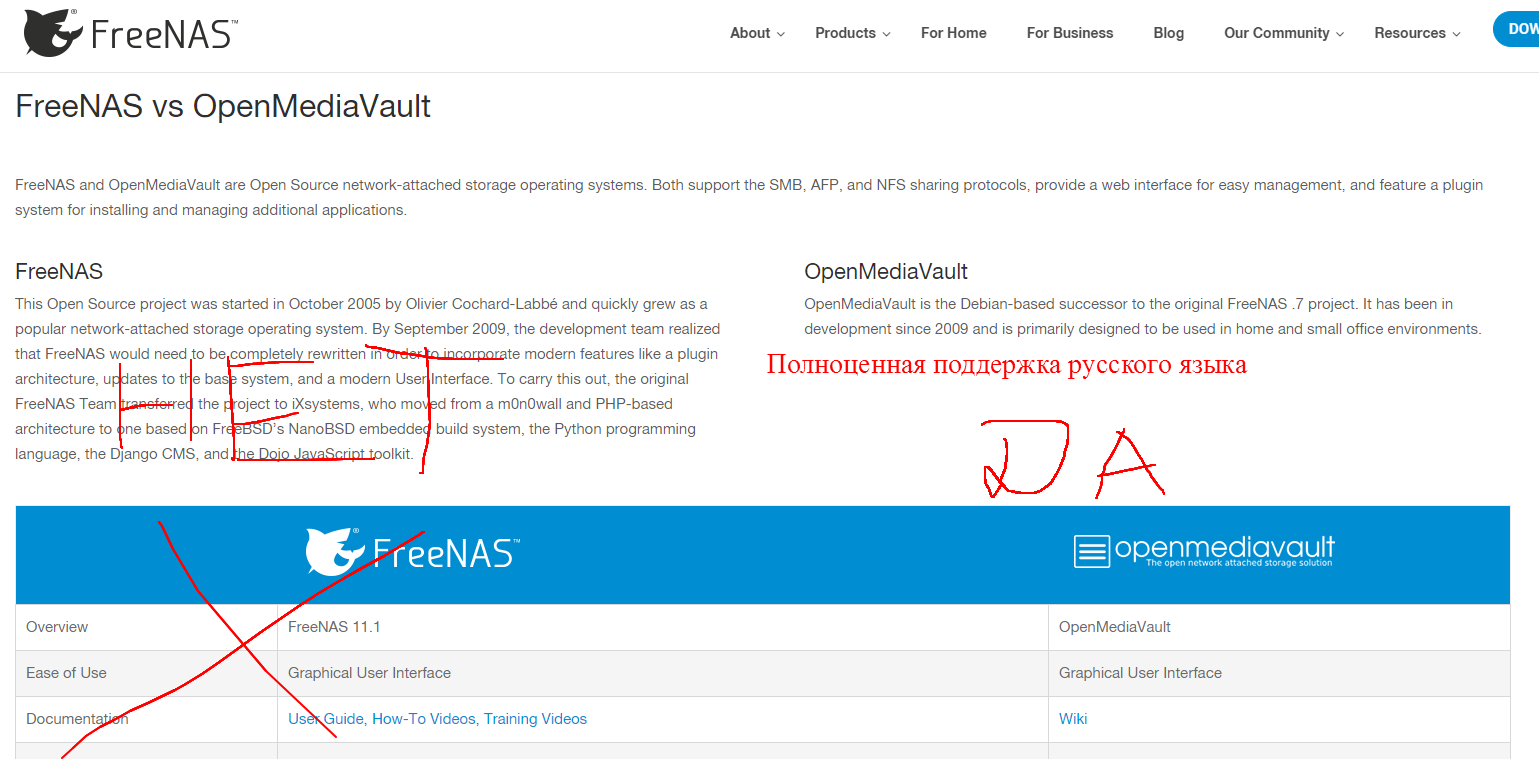Click OpenMediaVault column Graphical User Interface cell
Viewport: 1539px width, 759px height.
[x=1279, y=673]
